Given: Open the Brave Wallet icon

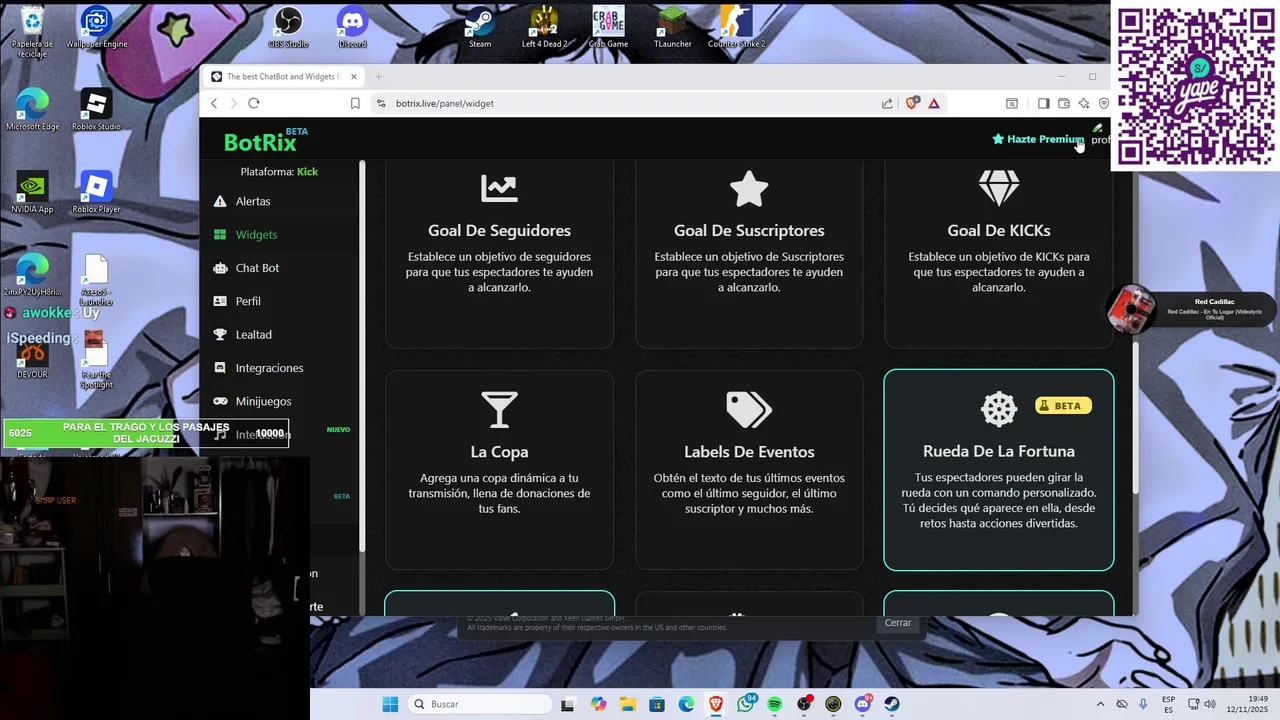Looking at the screenshot, I should 1064,103.
